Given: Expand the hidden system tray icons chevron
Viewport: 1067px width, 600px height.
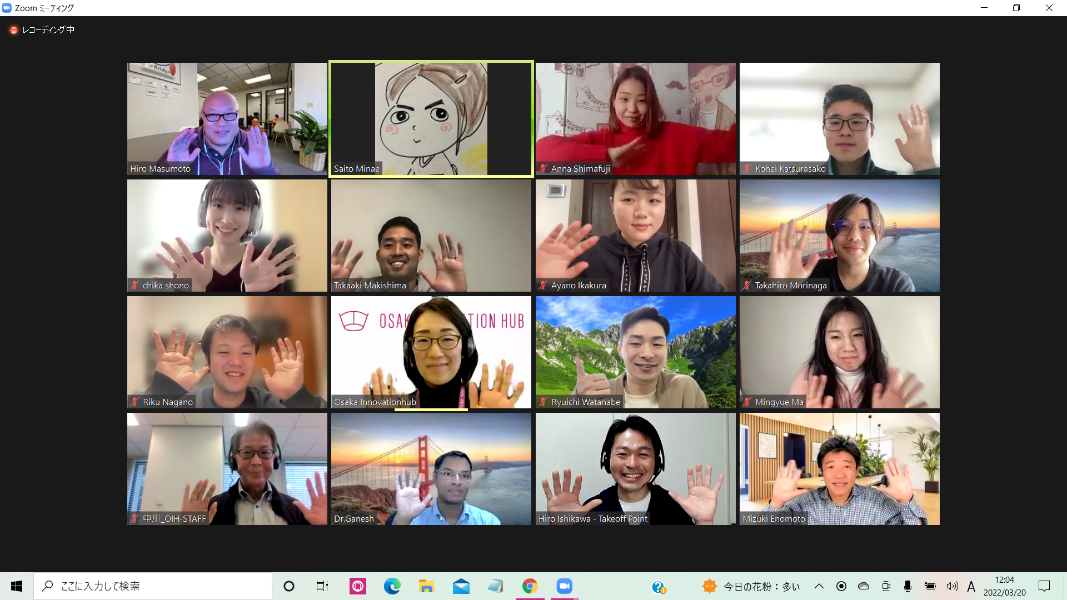Looking at the screenshot, I should tap(819, 586).
